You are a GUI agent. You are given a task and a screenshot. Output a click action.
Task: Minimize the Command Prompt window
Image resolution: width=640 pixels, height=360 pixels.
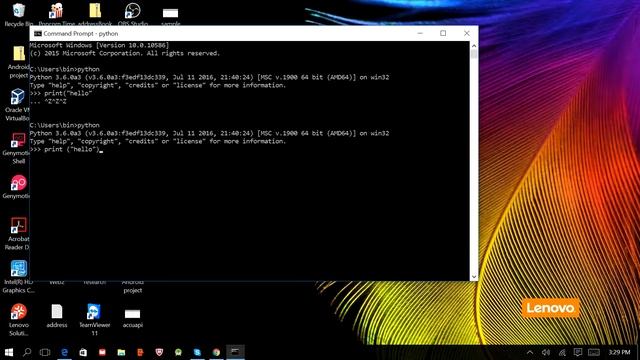pyautogui.click(x=420, y=33)
